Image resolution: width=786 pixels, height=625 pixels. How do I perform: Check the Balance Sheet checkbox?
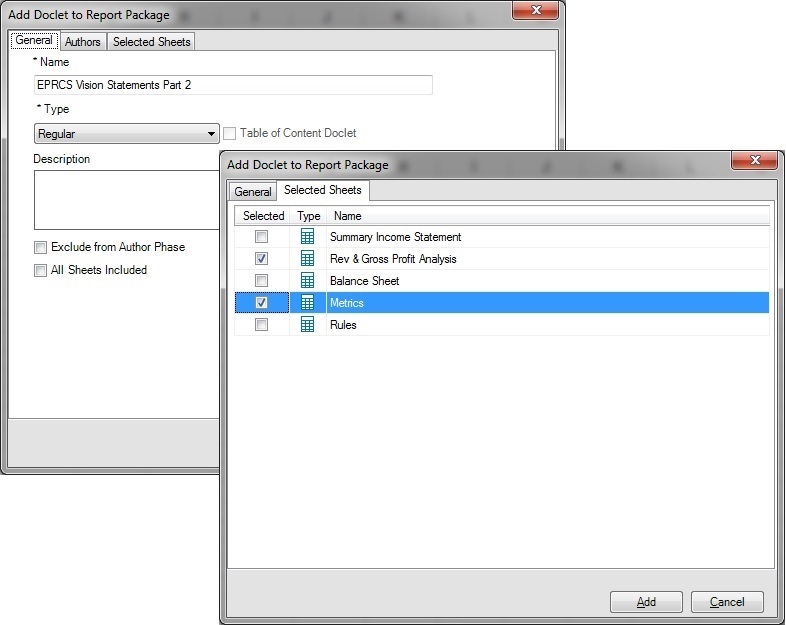pyautogui.click(x=261, y=281)
